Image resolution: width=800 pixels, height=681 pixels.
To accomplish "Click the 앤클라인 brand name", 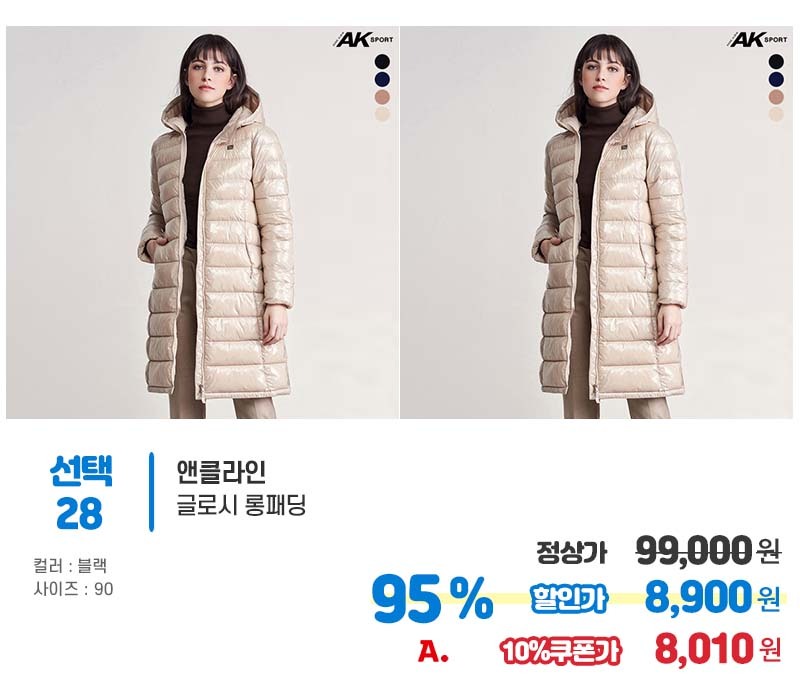I will tap(221, 472).
